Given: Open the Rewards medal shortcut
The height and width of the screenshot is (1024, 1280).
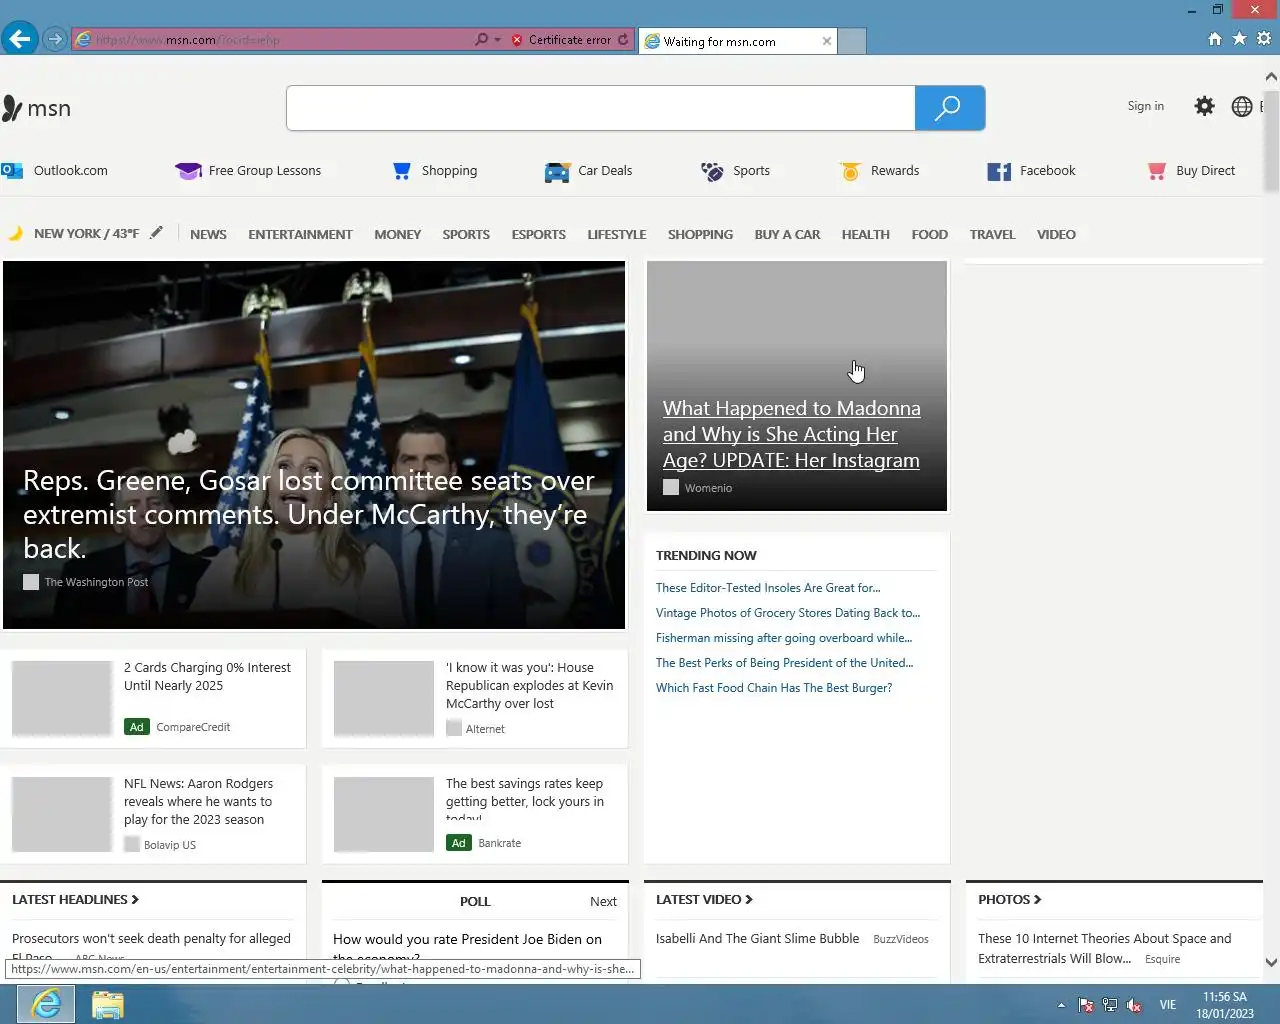Looking at the screenshot, I should click(879, 171).
